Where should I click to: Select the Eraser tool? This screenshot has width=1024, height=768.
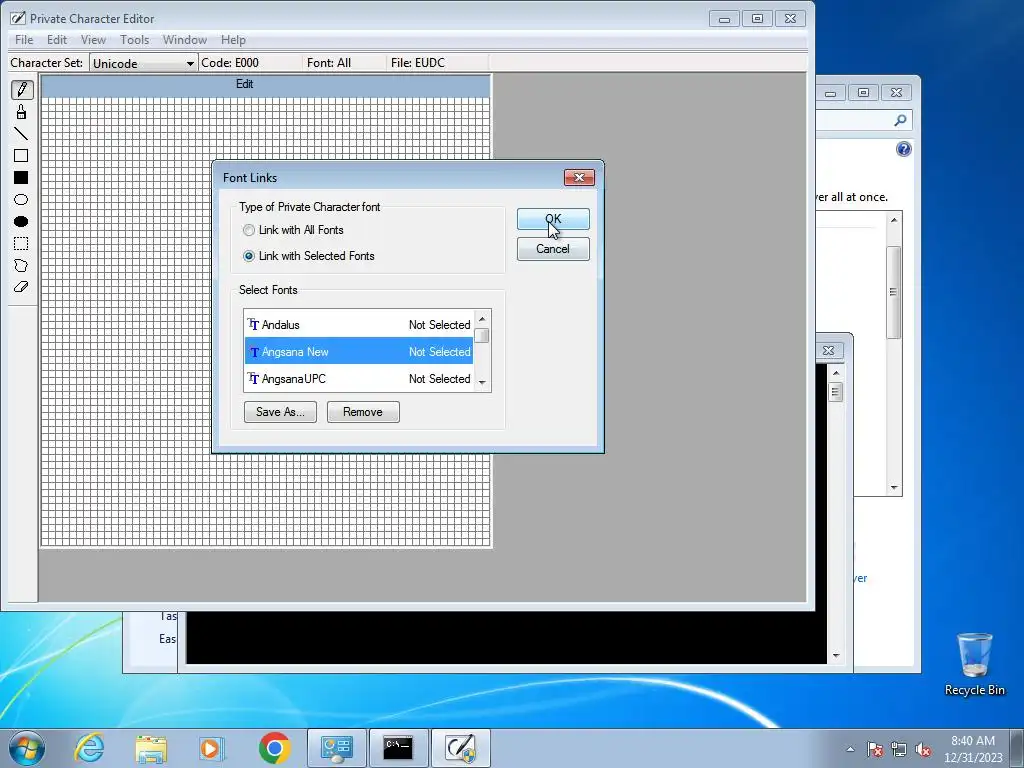tap(21, 287)
